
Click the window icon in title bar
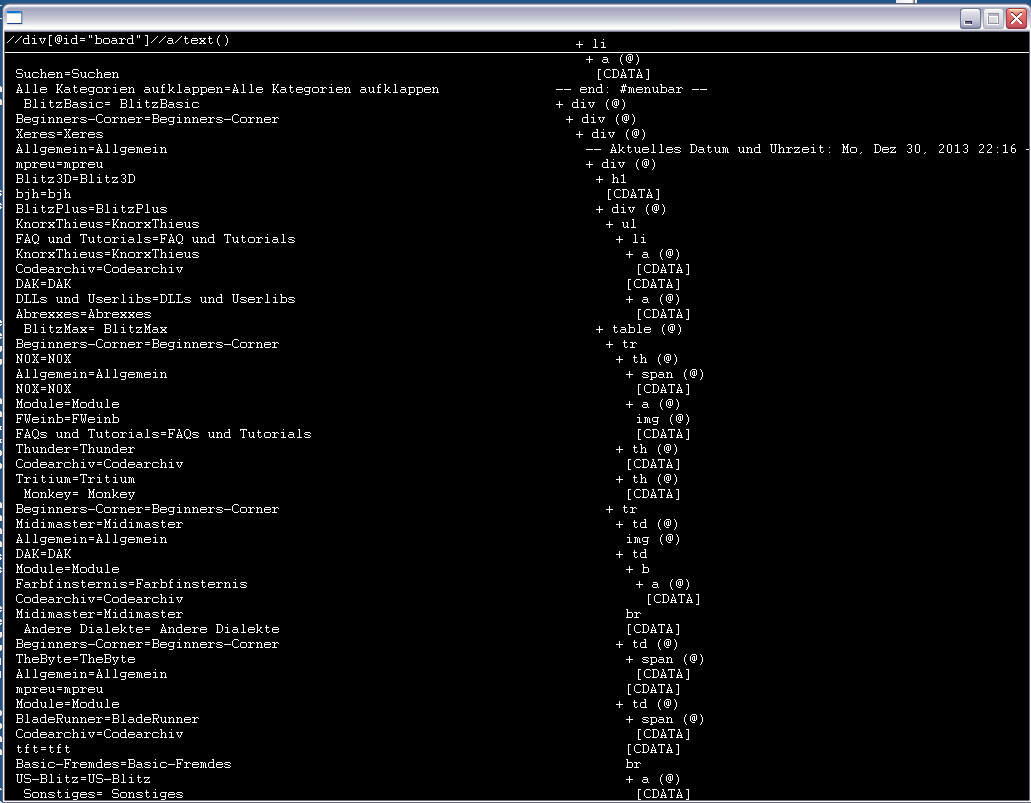click(14, 18)
